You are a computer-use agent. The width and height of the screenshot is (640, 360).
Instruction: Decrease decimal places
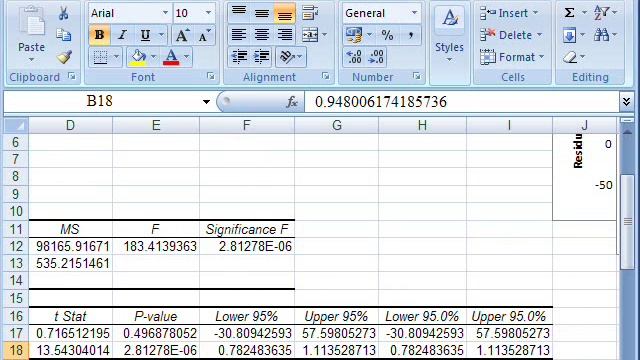click(376, 57)
